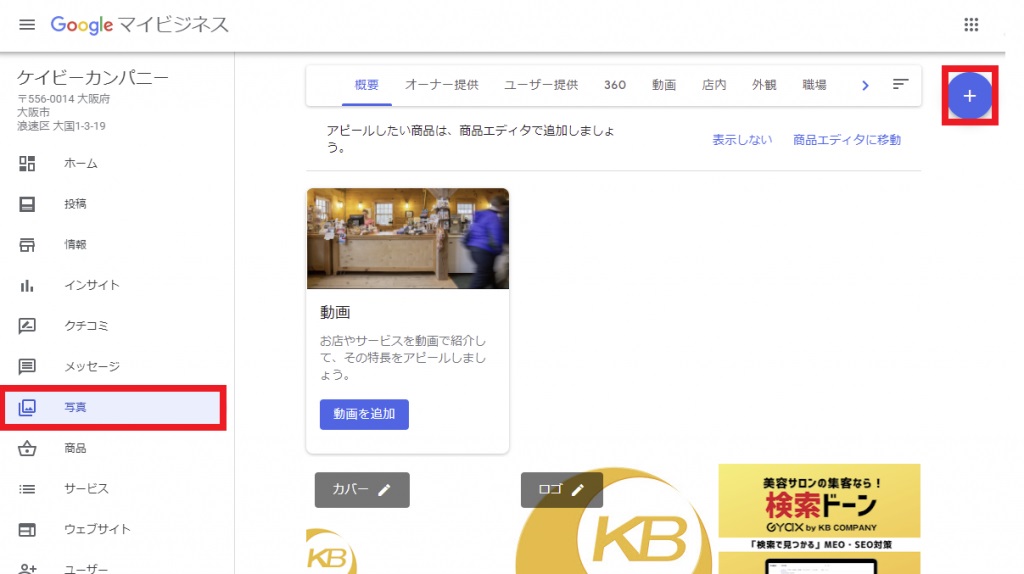Open the 検索ドーン advertisement photo

tap(820, 519)
